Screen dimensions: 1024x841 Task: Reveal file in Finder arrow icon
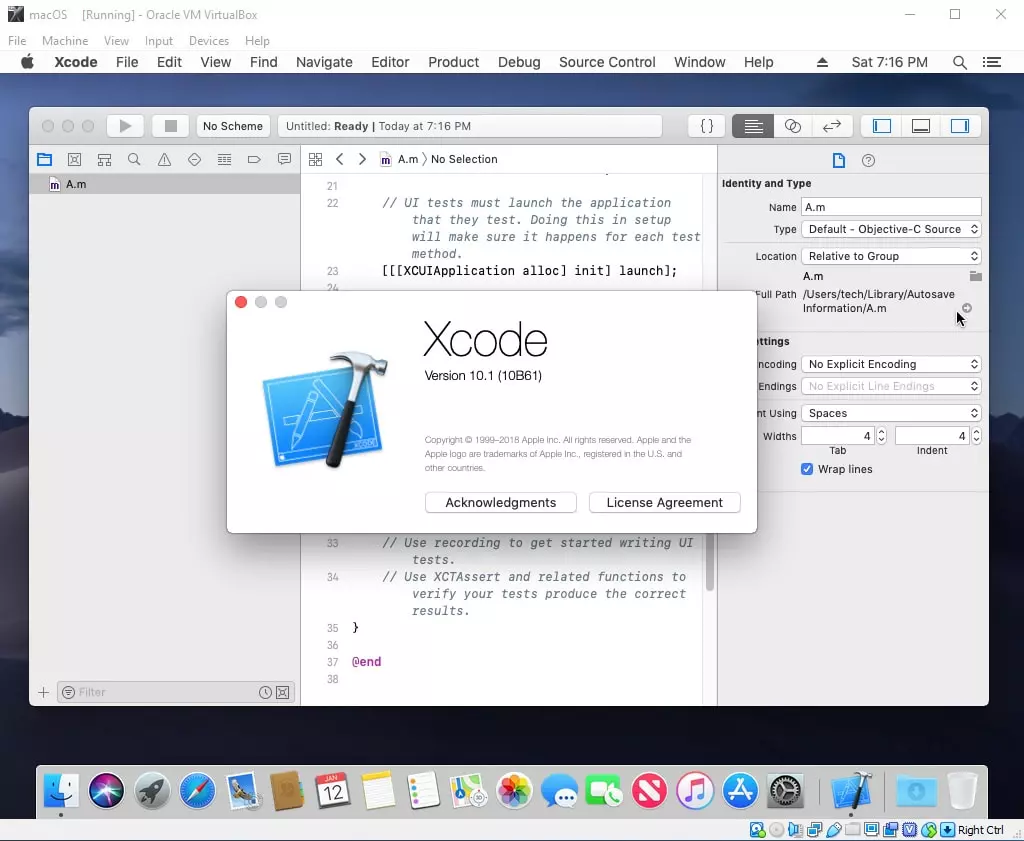coord(967,308)
